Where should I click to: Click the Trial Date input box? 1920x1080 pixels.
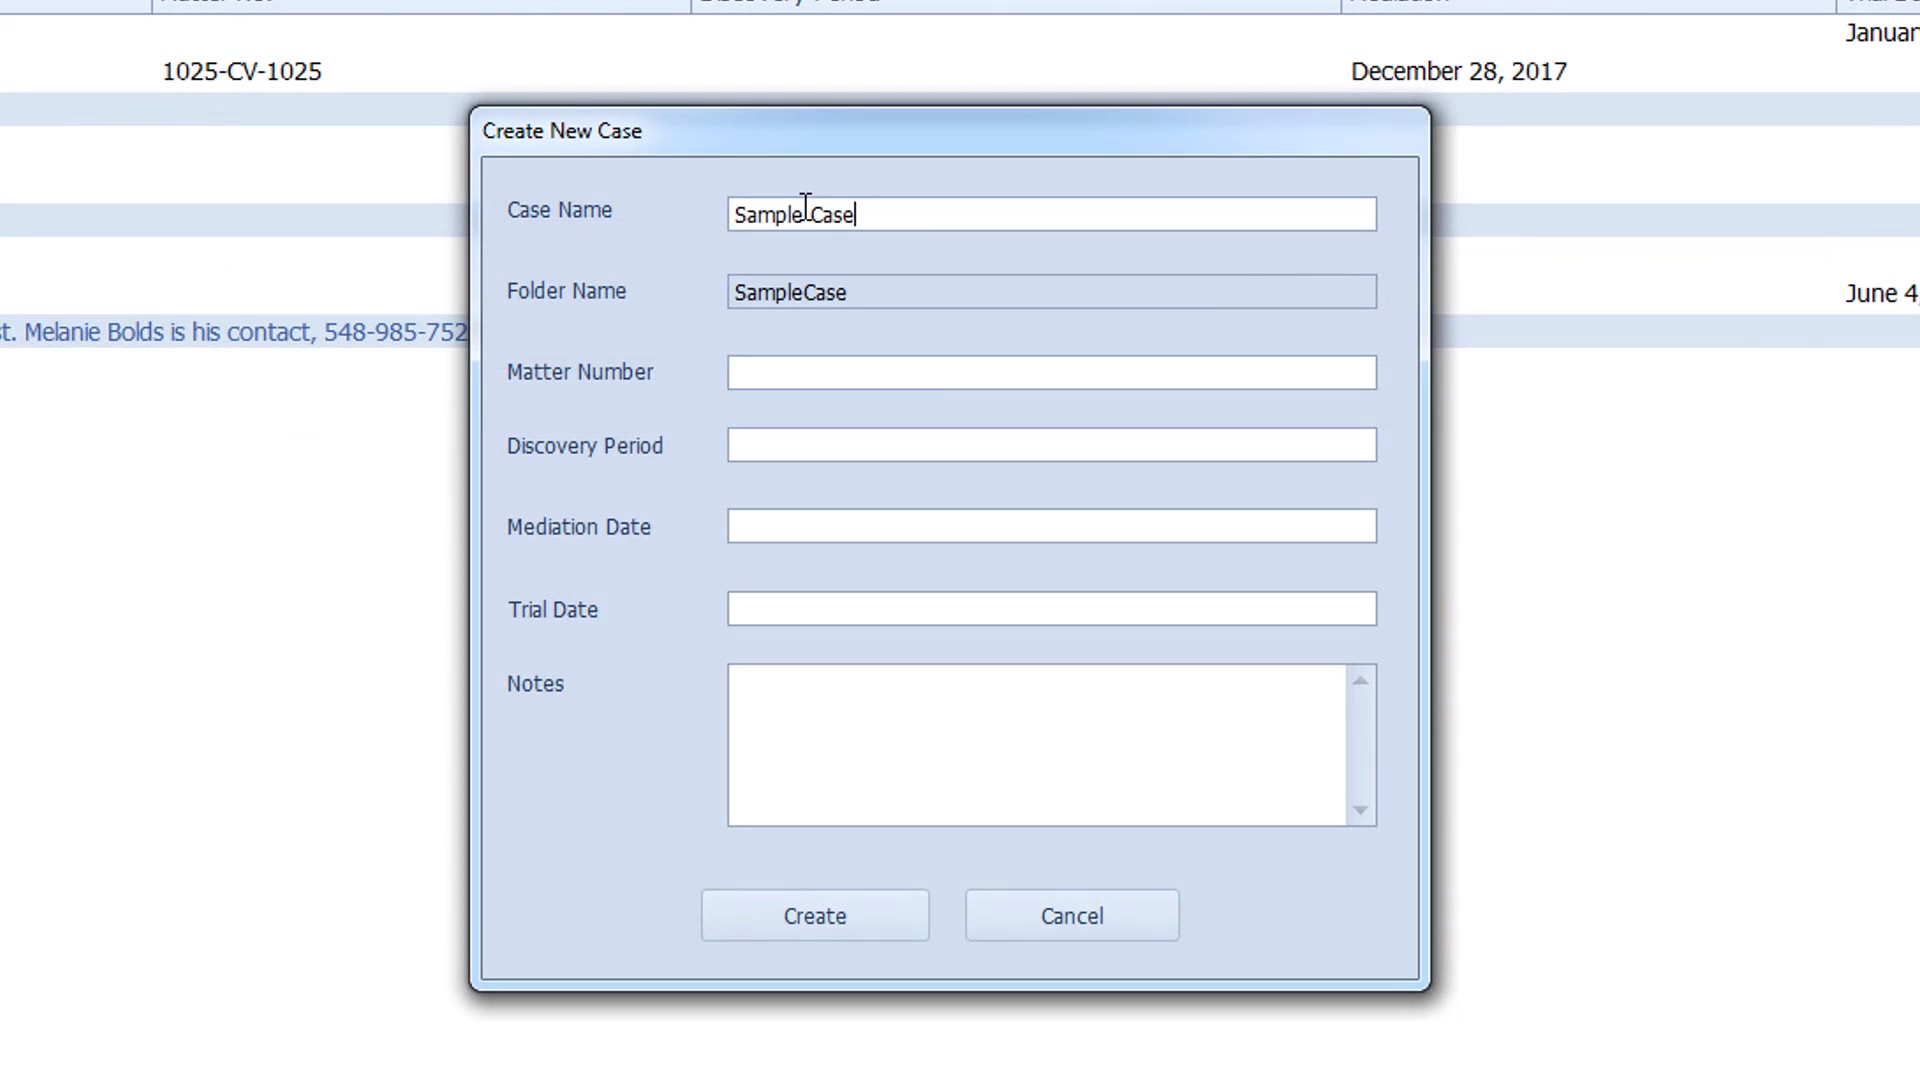[x=1050, y=609]
